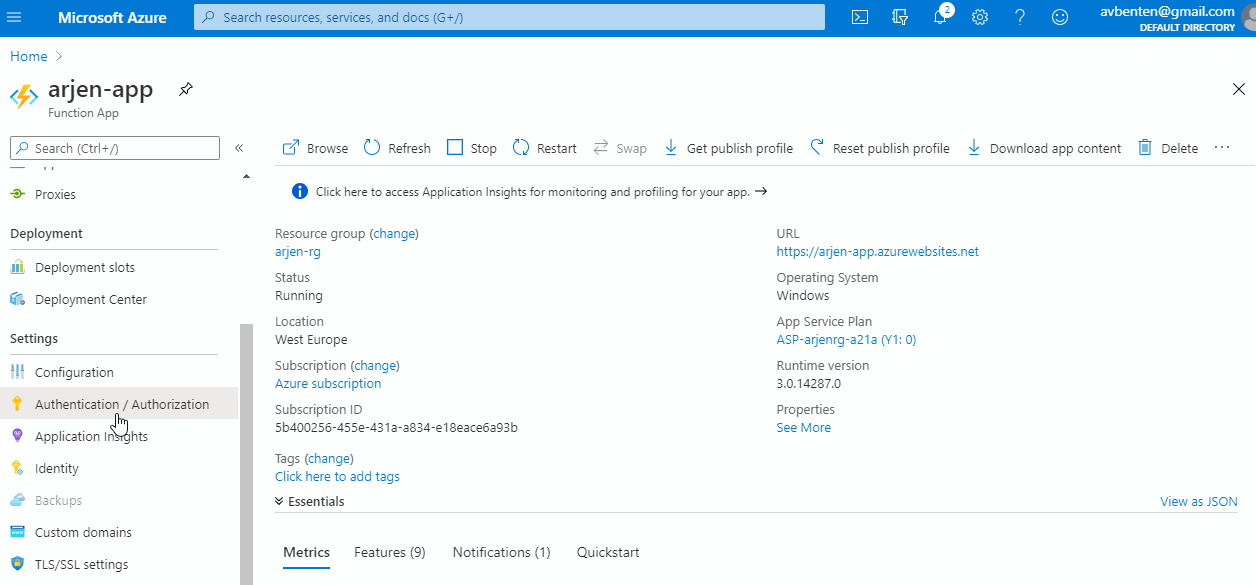Switch to the Features (9) tab

pos(389,552)
